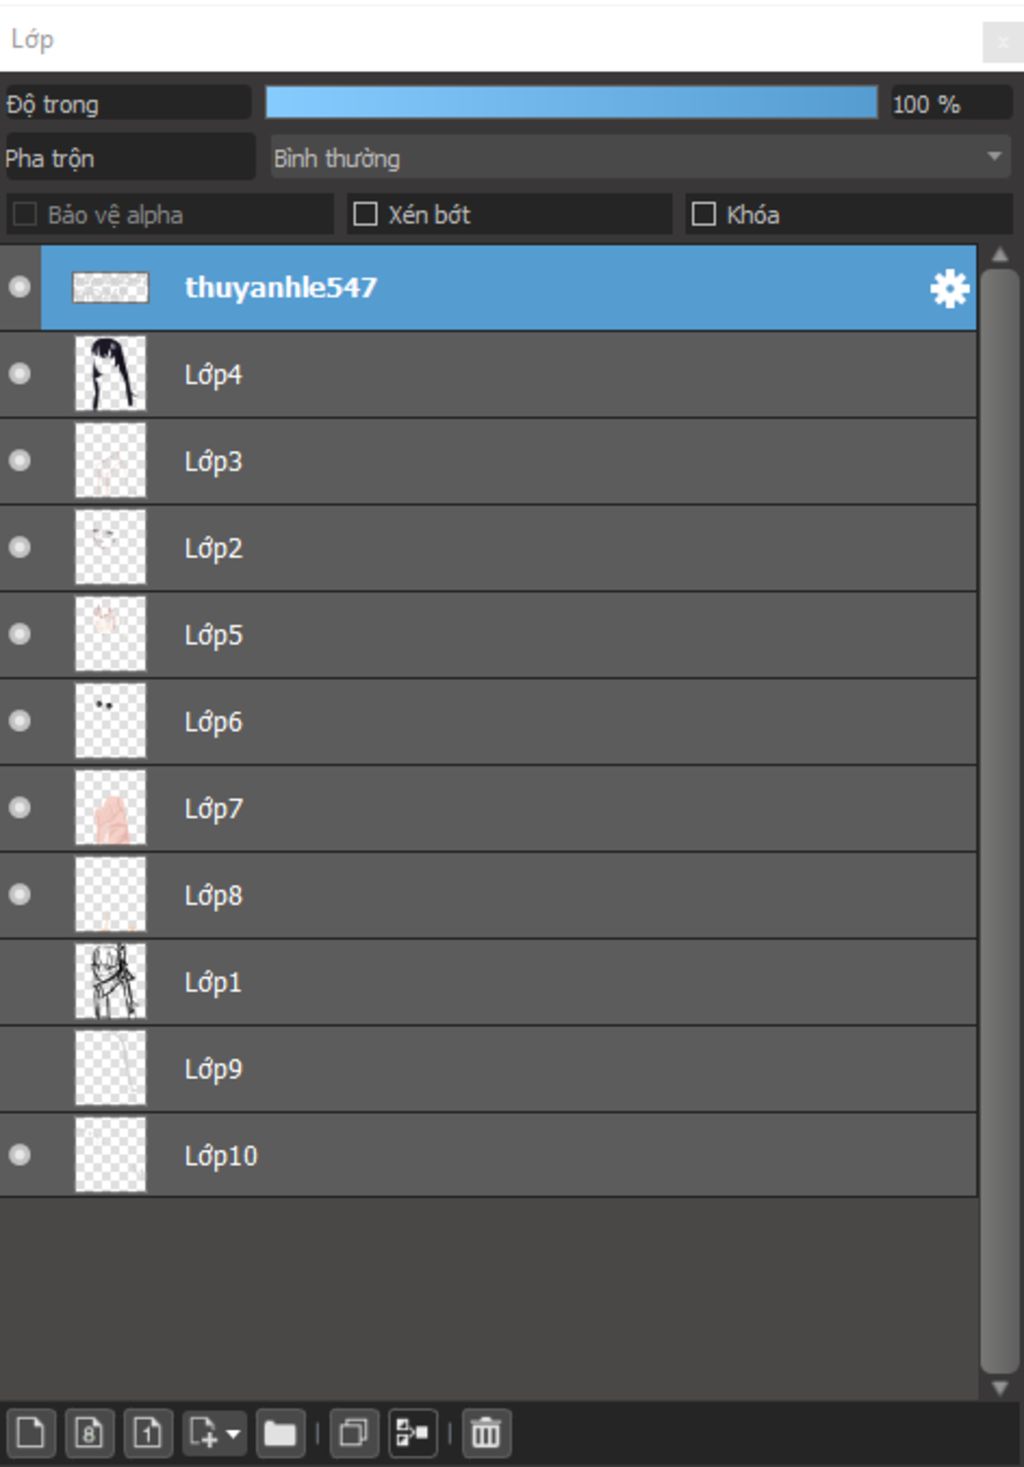Click the scrollbar down arrow

tap(999, 1388)
